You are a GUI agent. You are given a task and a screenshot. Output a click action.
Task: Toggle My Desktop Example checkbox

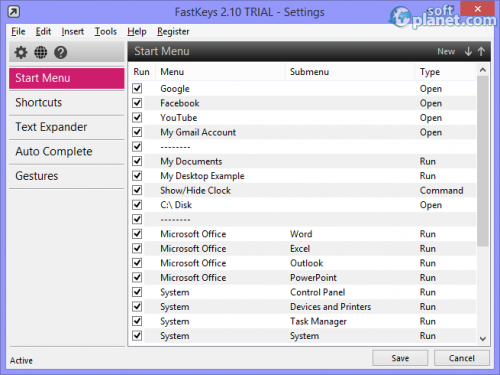137,176
